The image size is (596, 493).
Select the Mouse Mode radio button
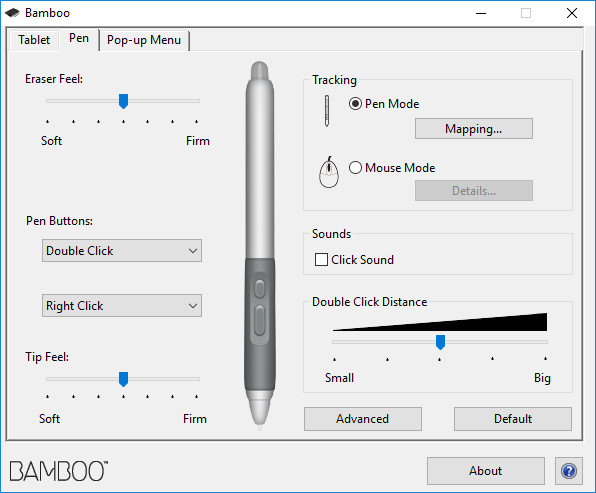tap(355, 168)
